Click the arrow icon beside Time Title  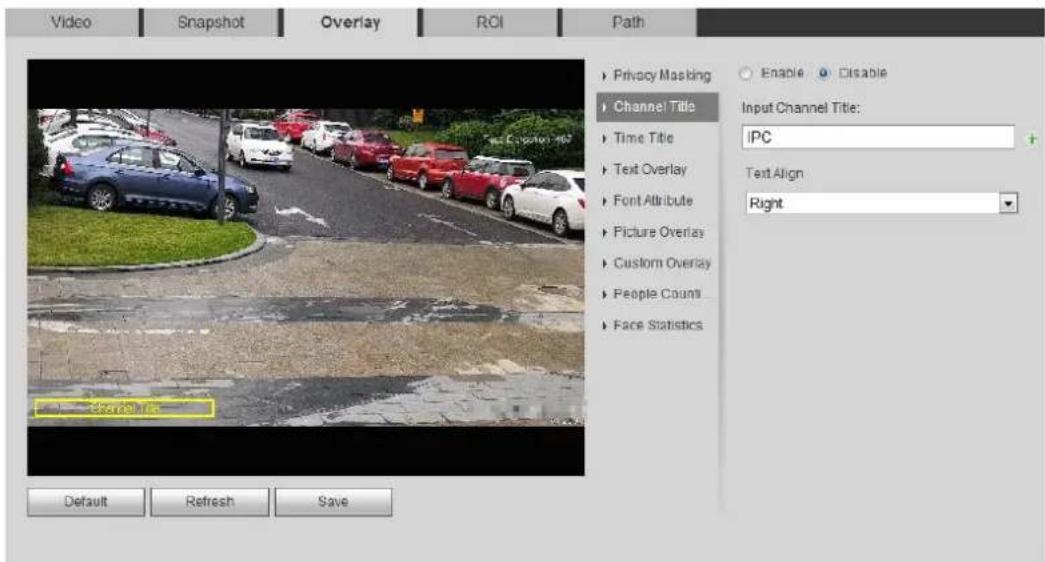point(604,139)
